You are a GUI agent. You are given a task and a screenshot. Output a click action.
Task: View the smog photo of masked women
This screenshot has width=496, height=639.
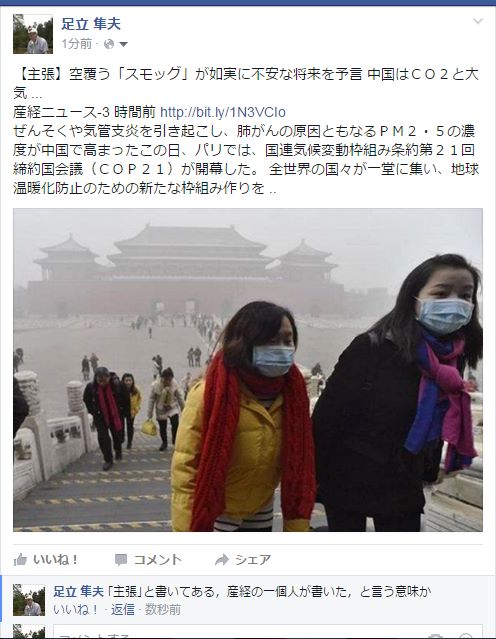click(248, 370)
